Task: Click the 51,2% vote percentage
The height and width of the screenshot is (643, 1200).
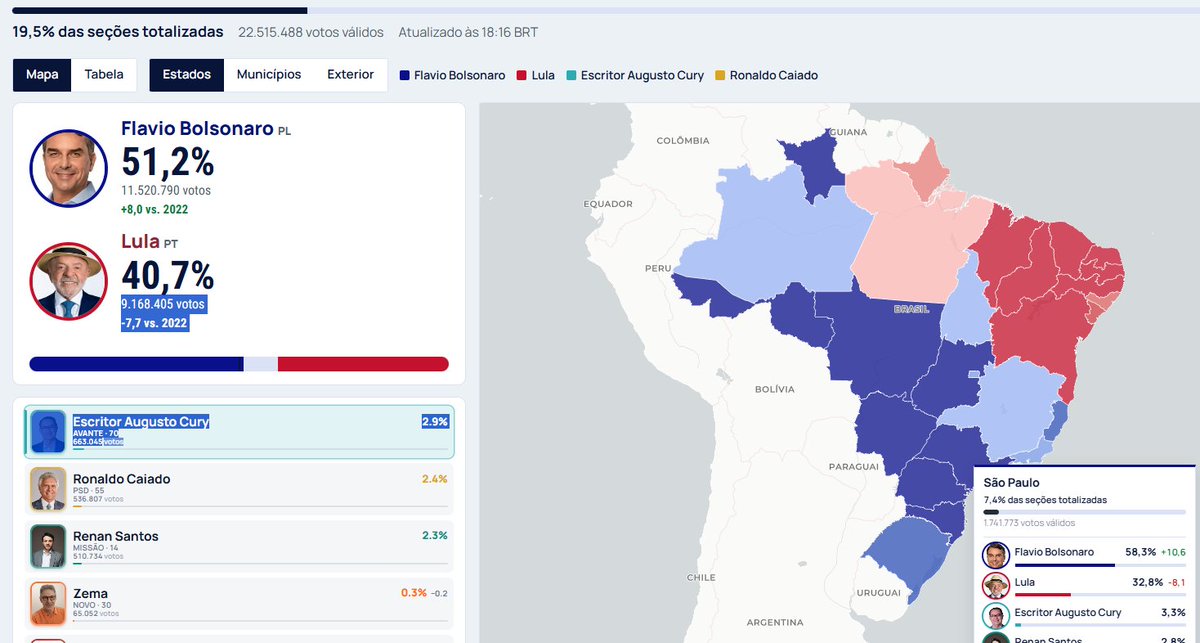Action: pyautogui.click(x=168, y=162)
